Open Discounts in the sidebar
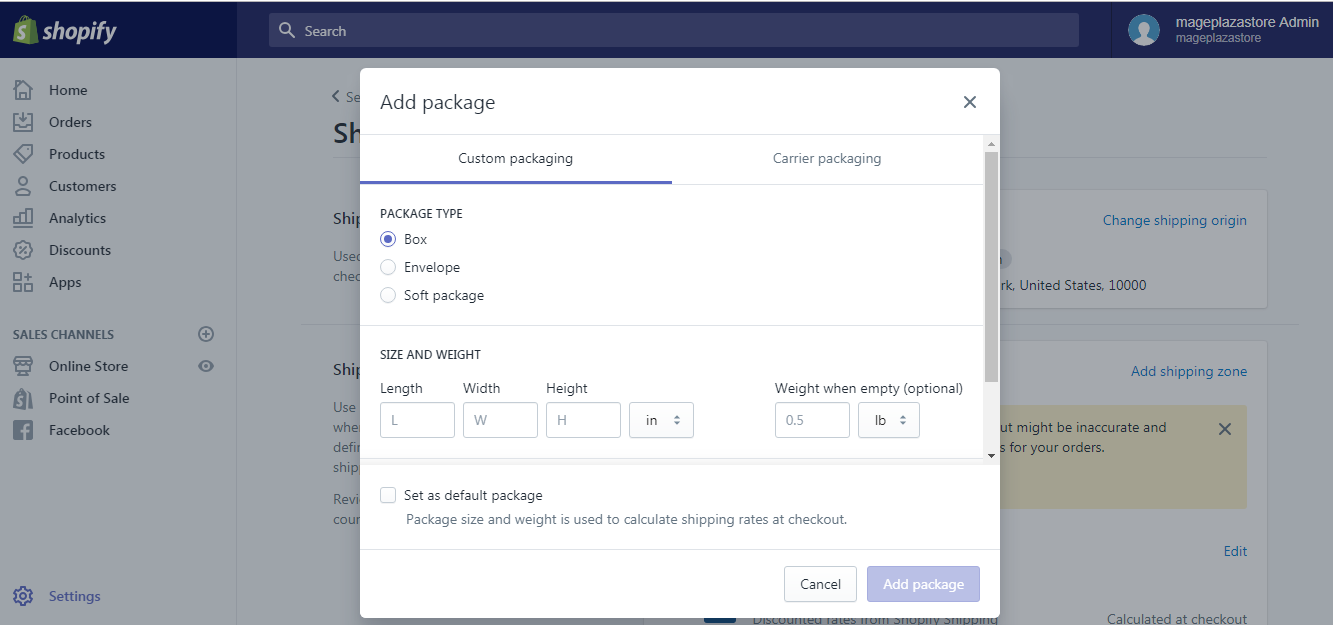The width and height of the screenshot is (1333, 625). point(80,250)
